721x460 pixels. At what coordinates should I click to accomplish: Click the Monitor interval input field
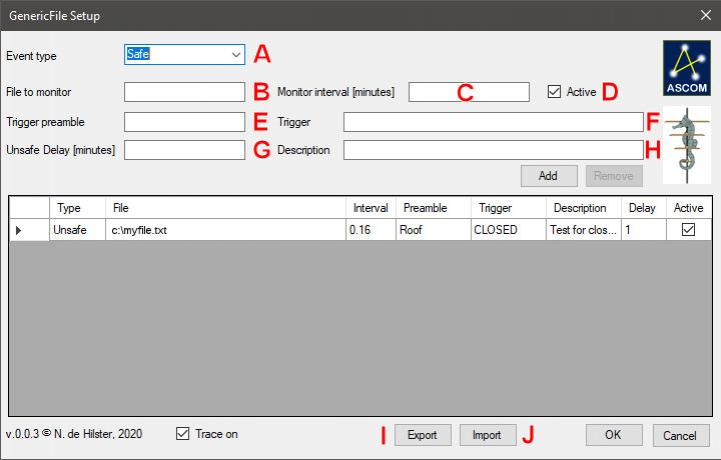pos(468,92)
